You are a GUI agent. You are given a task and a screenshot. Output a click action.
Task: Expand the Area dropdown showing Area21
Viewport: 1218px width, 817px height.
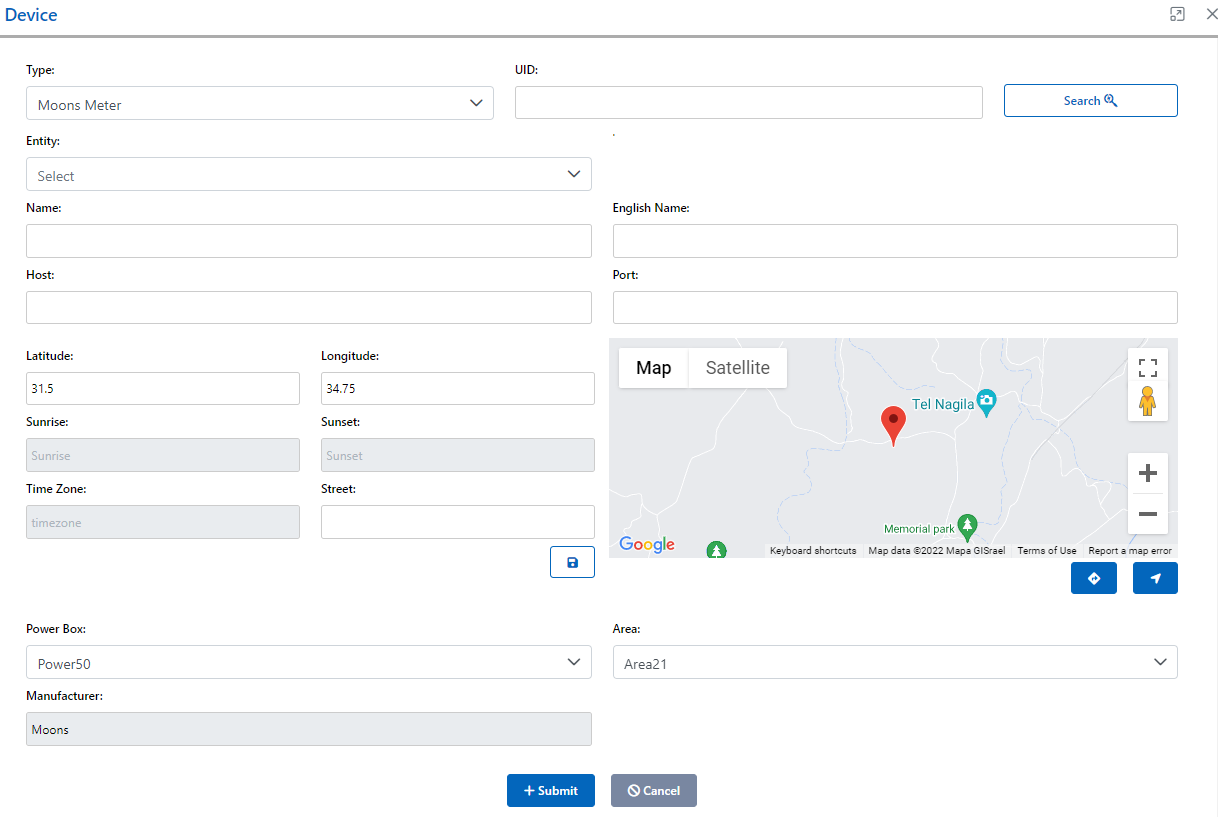(894, 662)
